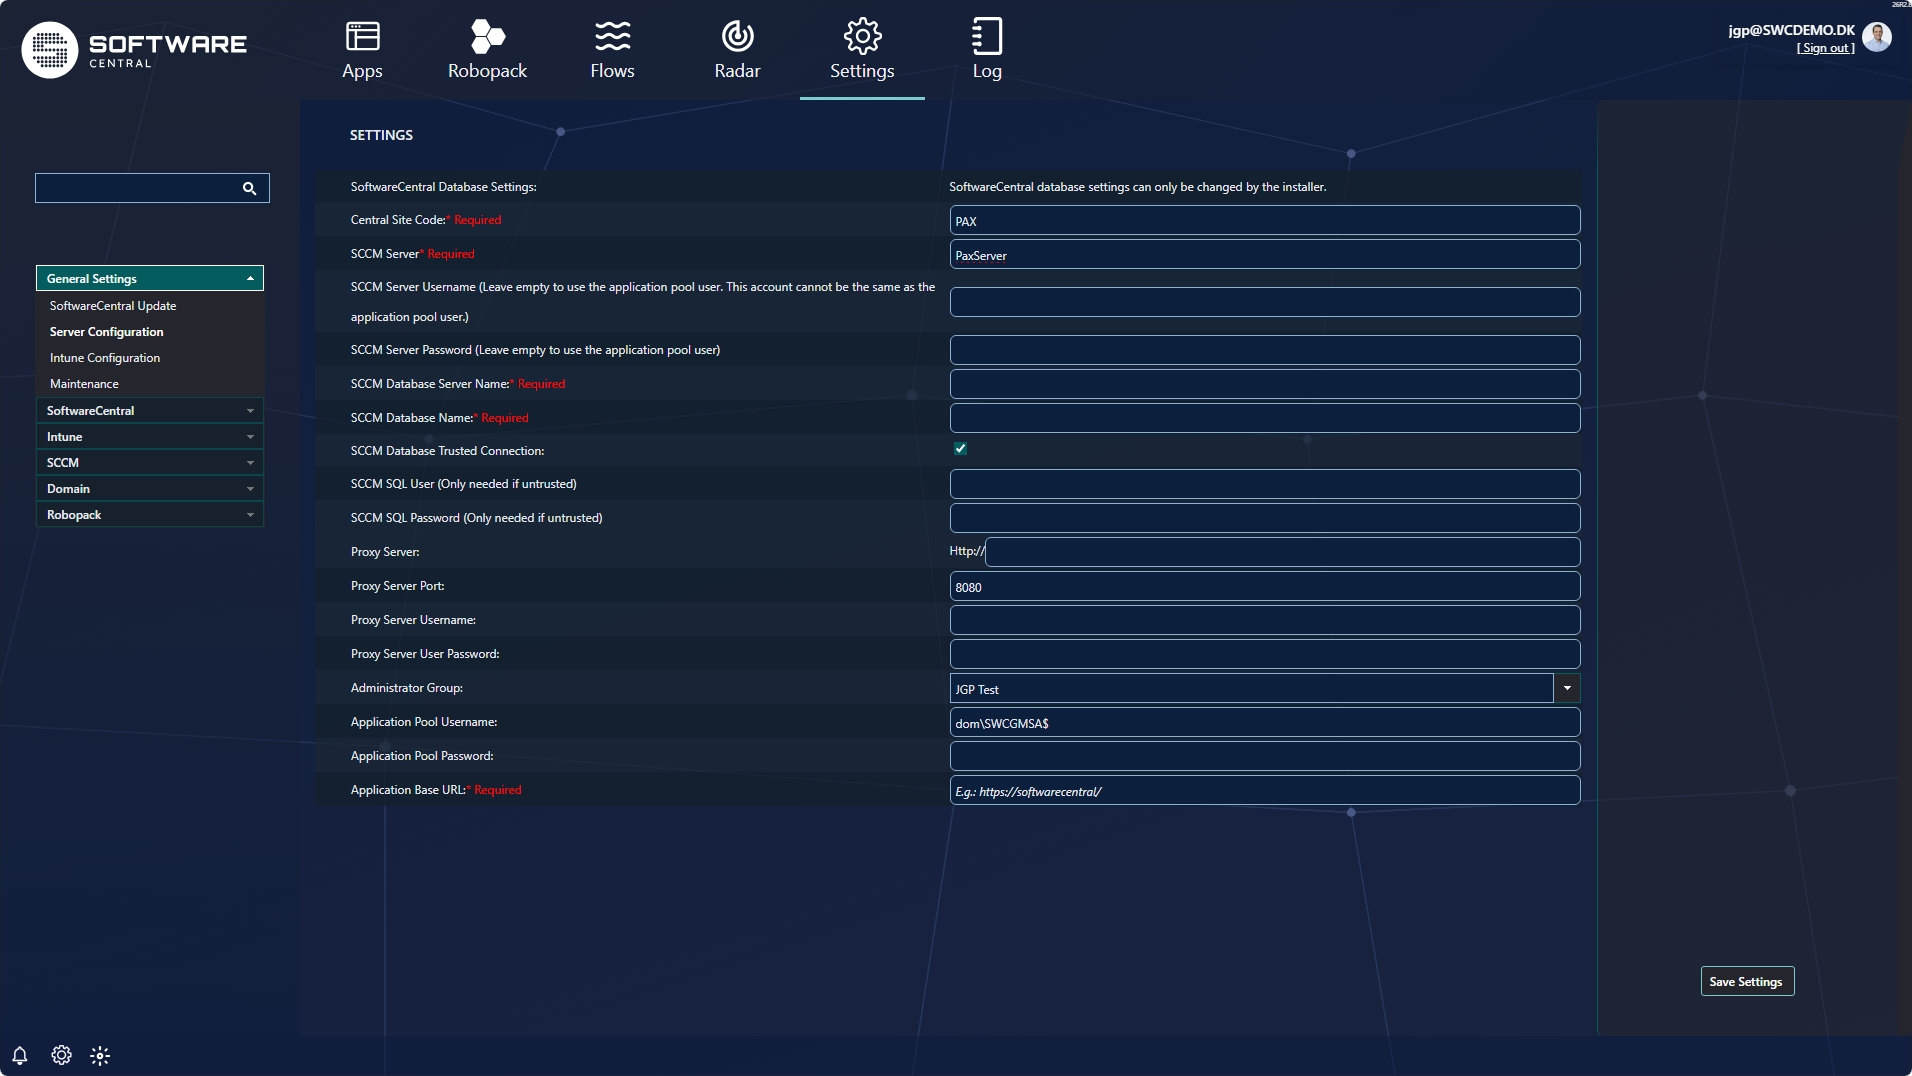Open the Administrator Group dropdown arrow
Viewport: 1912px width, 1076px height.
(1567, 688)
